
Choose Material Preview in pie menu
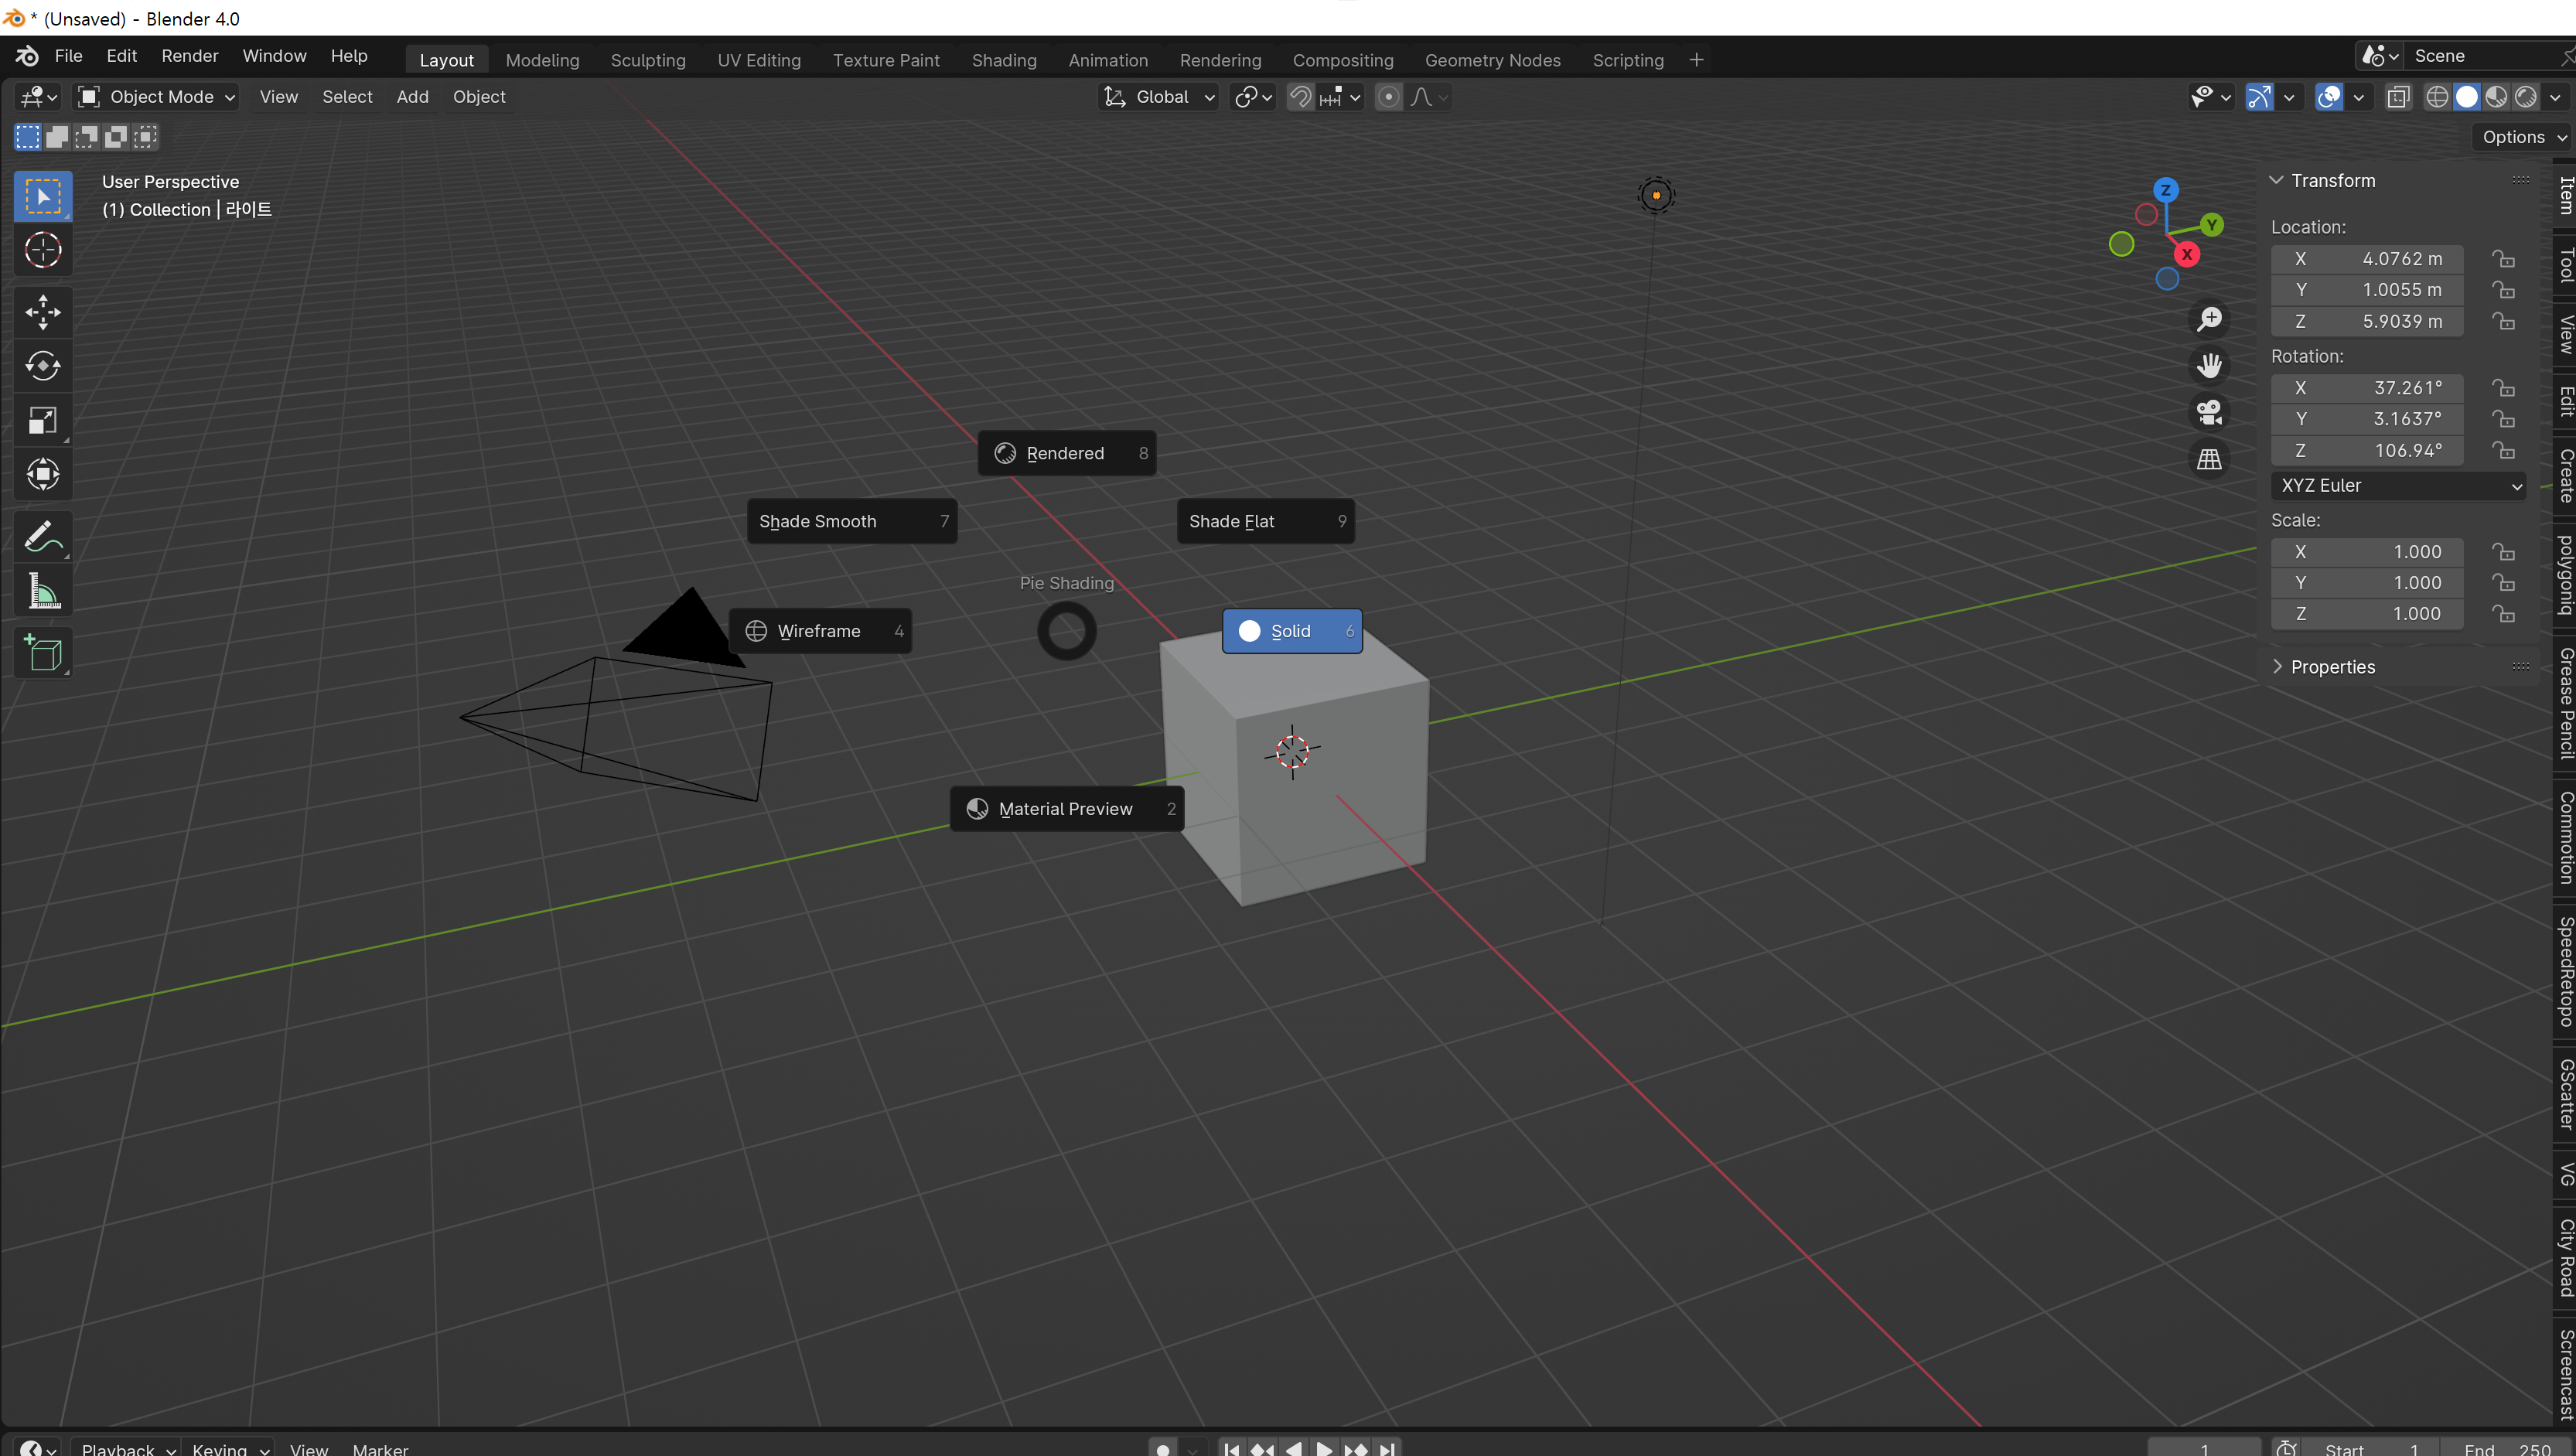point(1067,810)
